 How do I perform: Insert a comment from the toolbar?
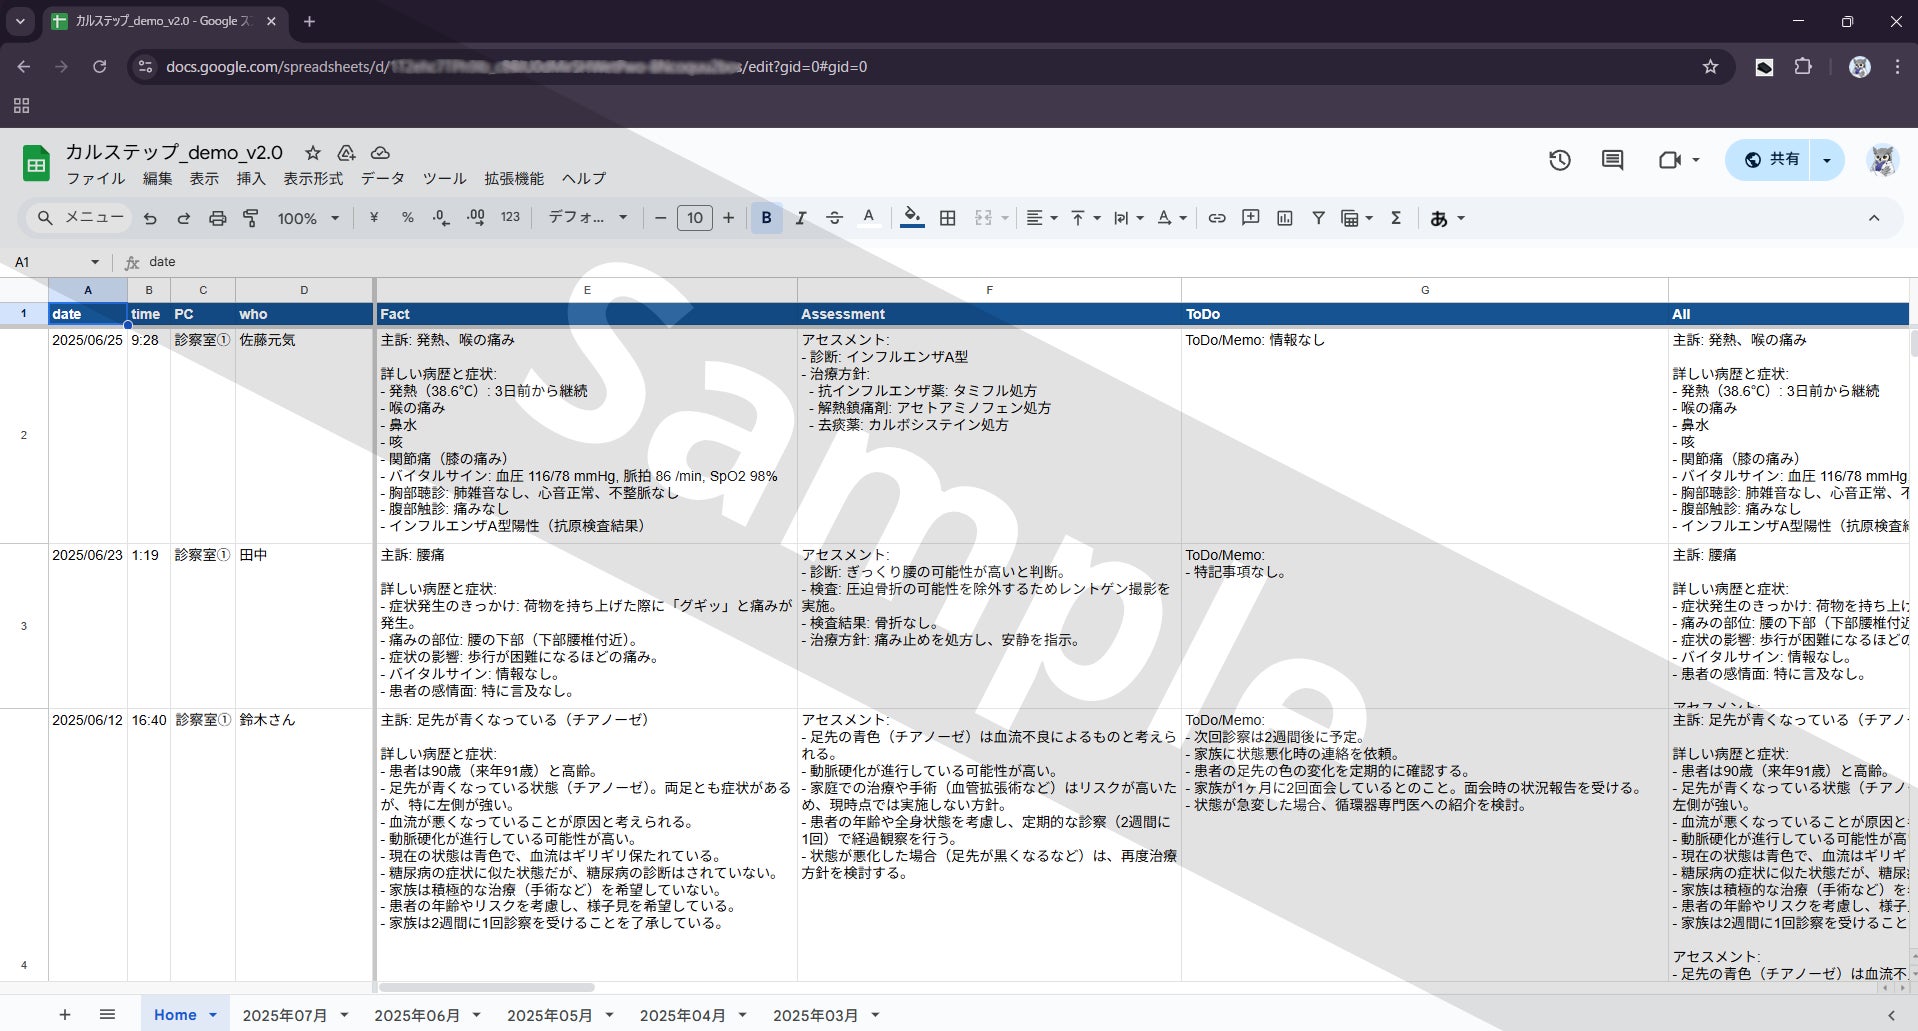[x=1250, y=218]
